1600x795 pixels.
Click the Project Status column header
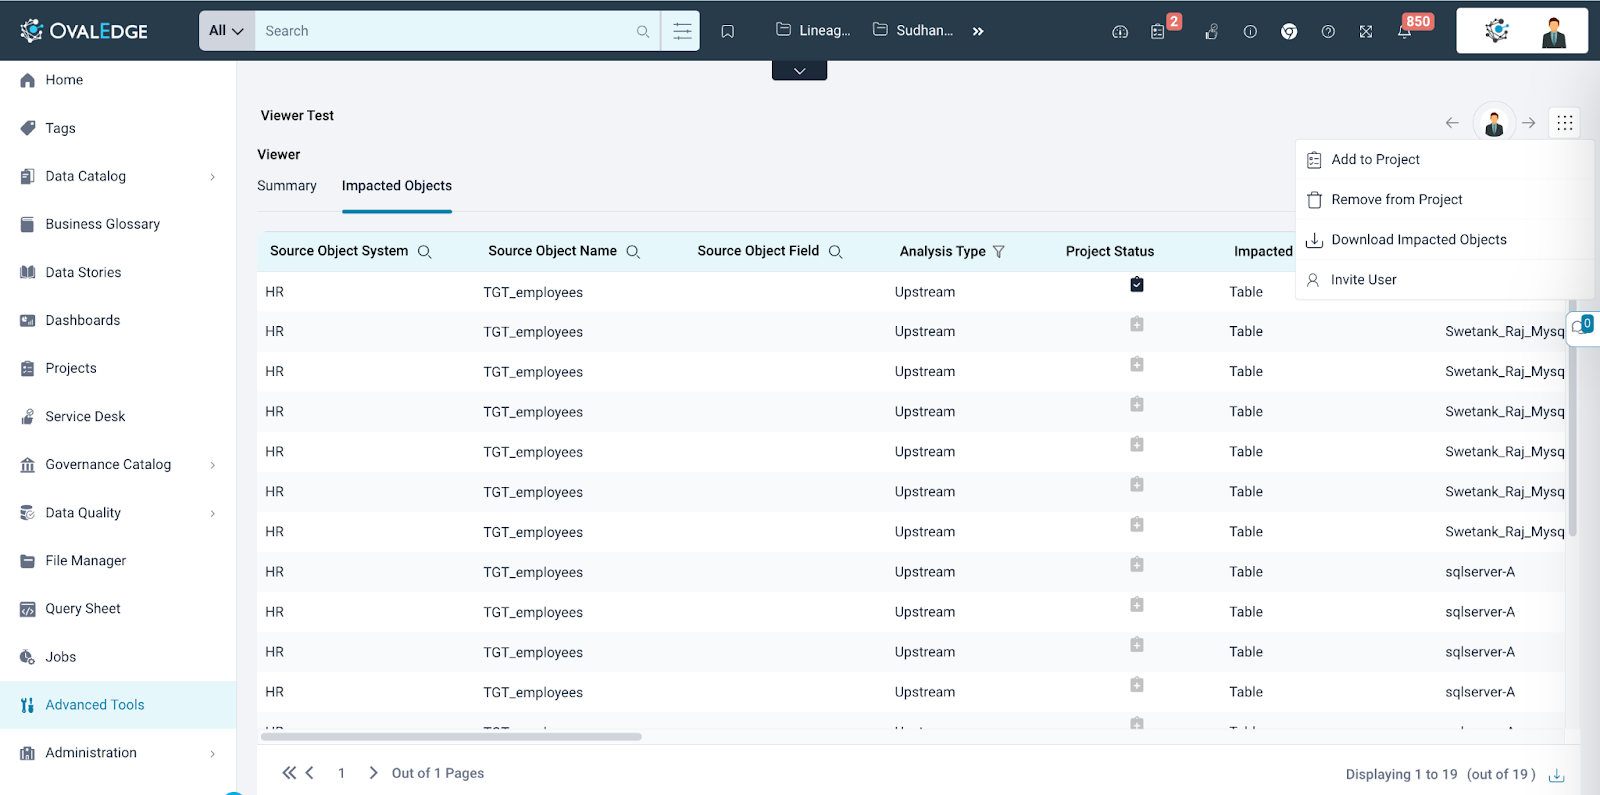point(1110,252)
